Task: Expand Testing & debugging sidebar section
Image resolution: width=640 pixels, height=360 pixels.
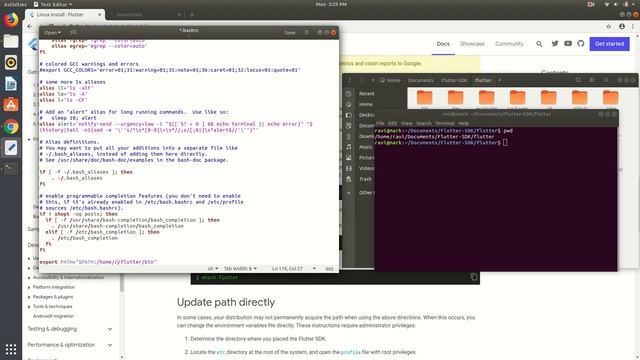Action: pos(70,329)
